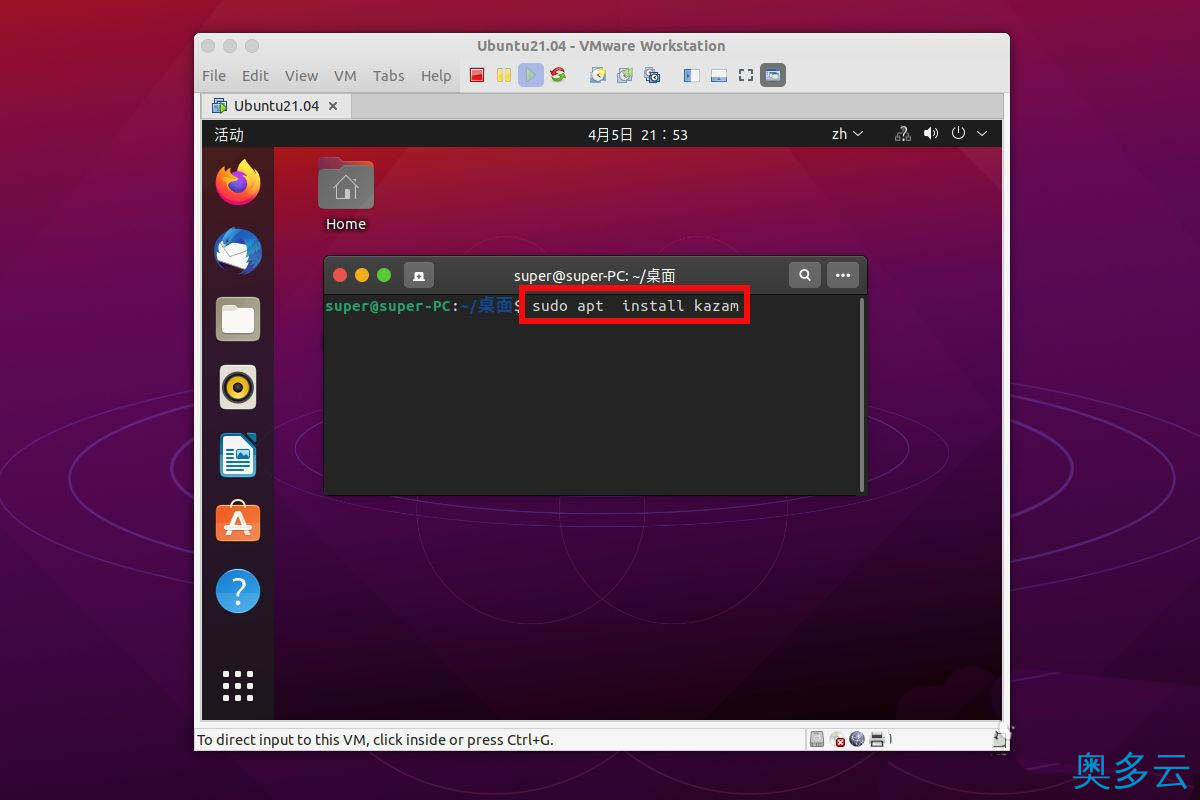Open the zh input source dropdown
The image size is (1200, 800).
[846, 133]
